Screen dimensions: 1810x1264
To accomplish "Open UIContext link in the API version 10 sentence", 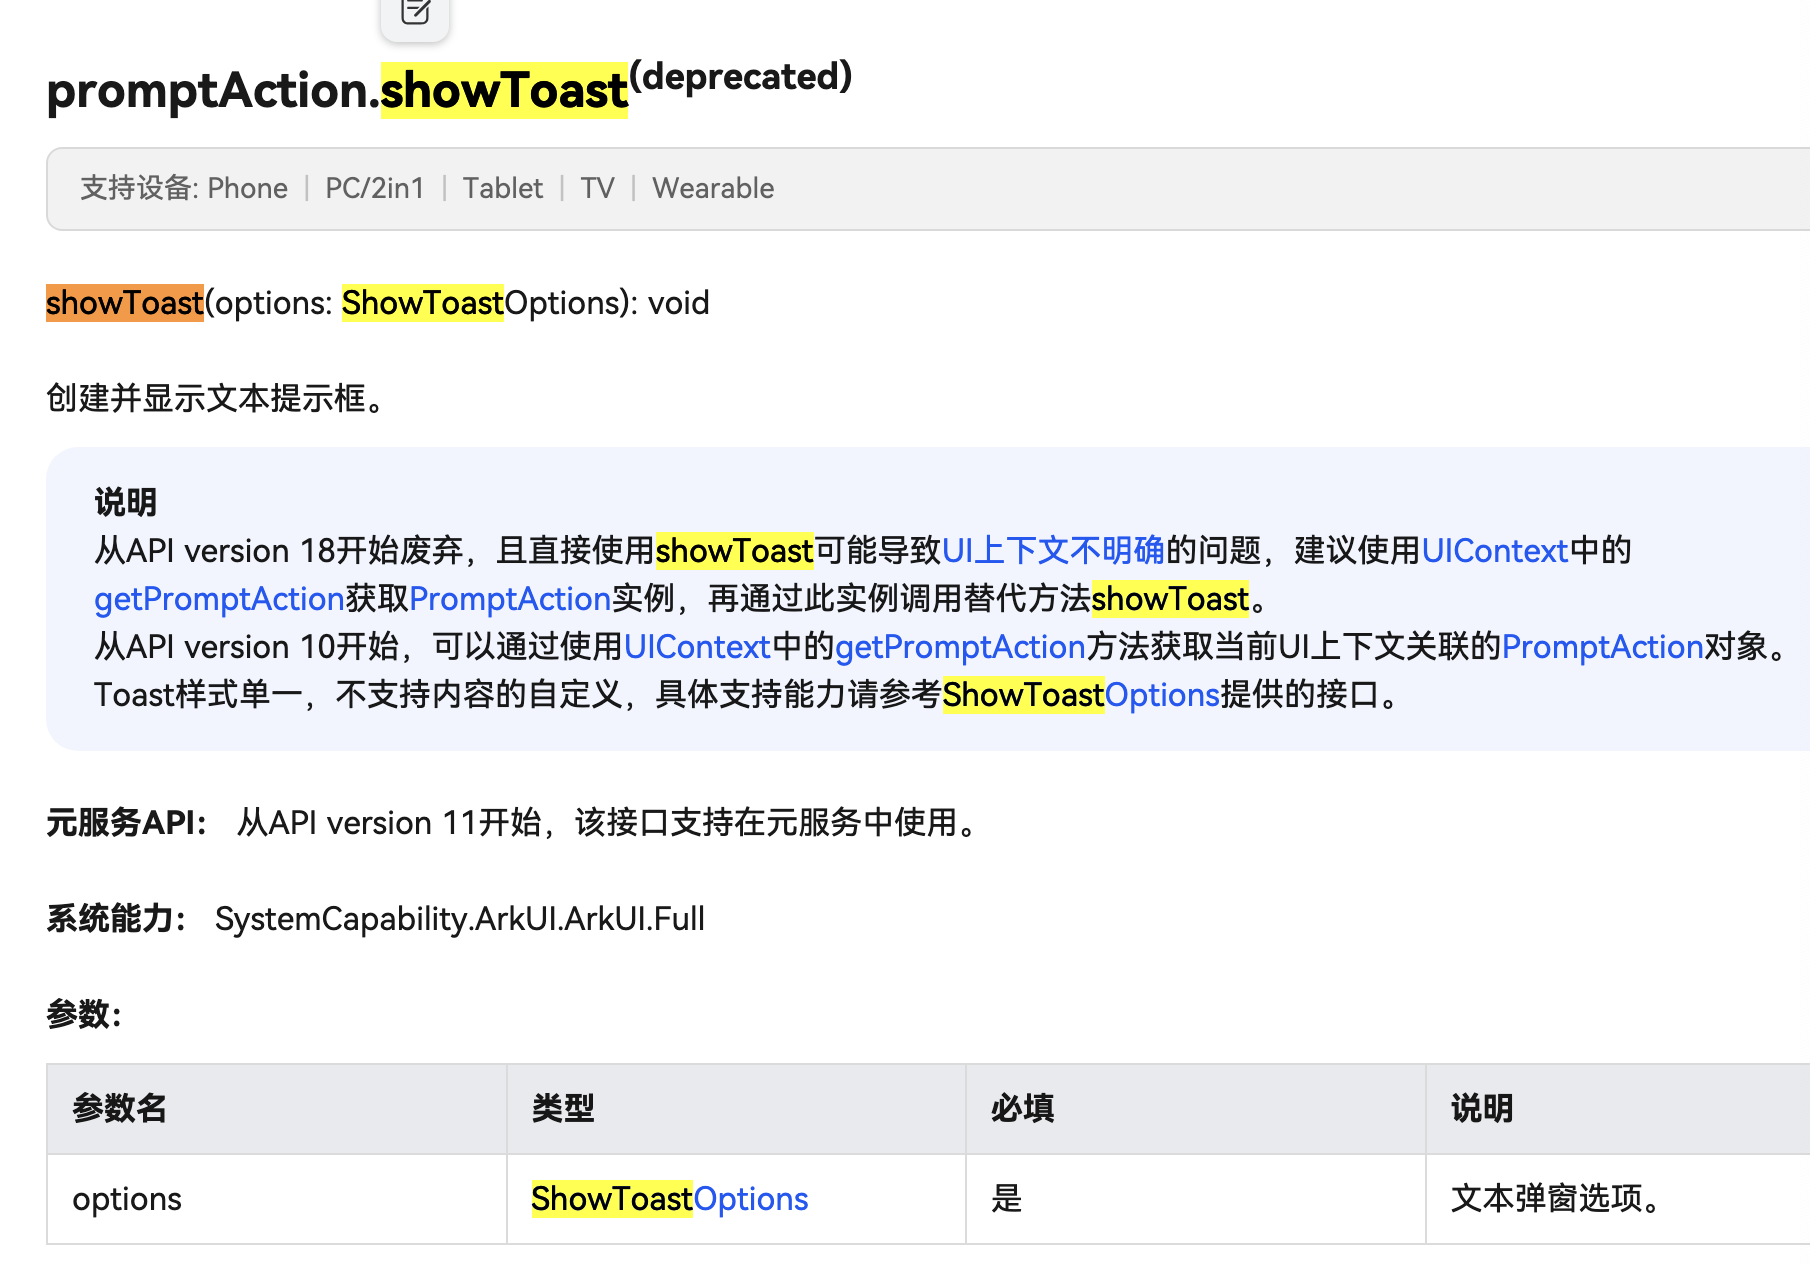I will [x=697, y=646].
